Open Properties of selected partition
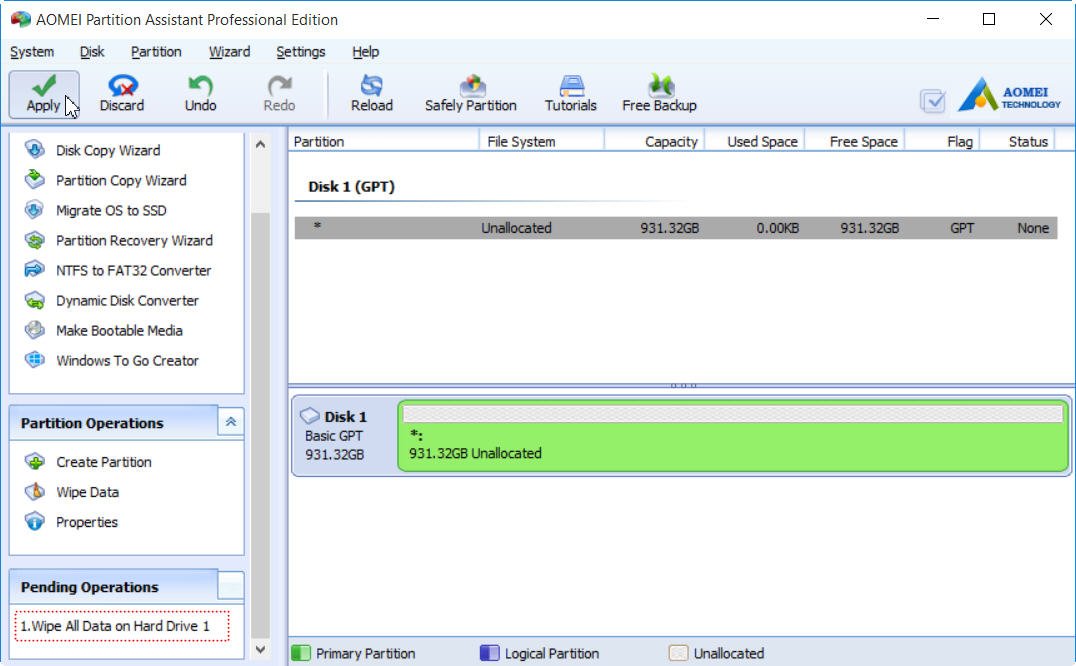1076x666 pixels. [87, 523]
